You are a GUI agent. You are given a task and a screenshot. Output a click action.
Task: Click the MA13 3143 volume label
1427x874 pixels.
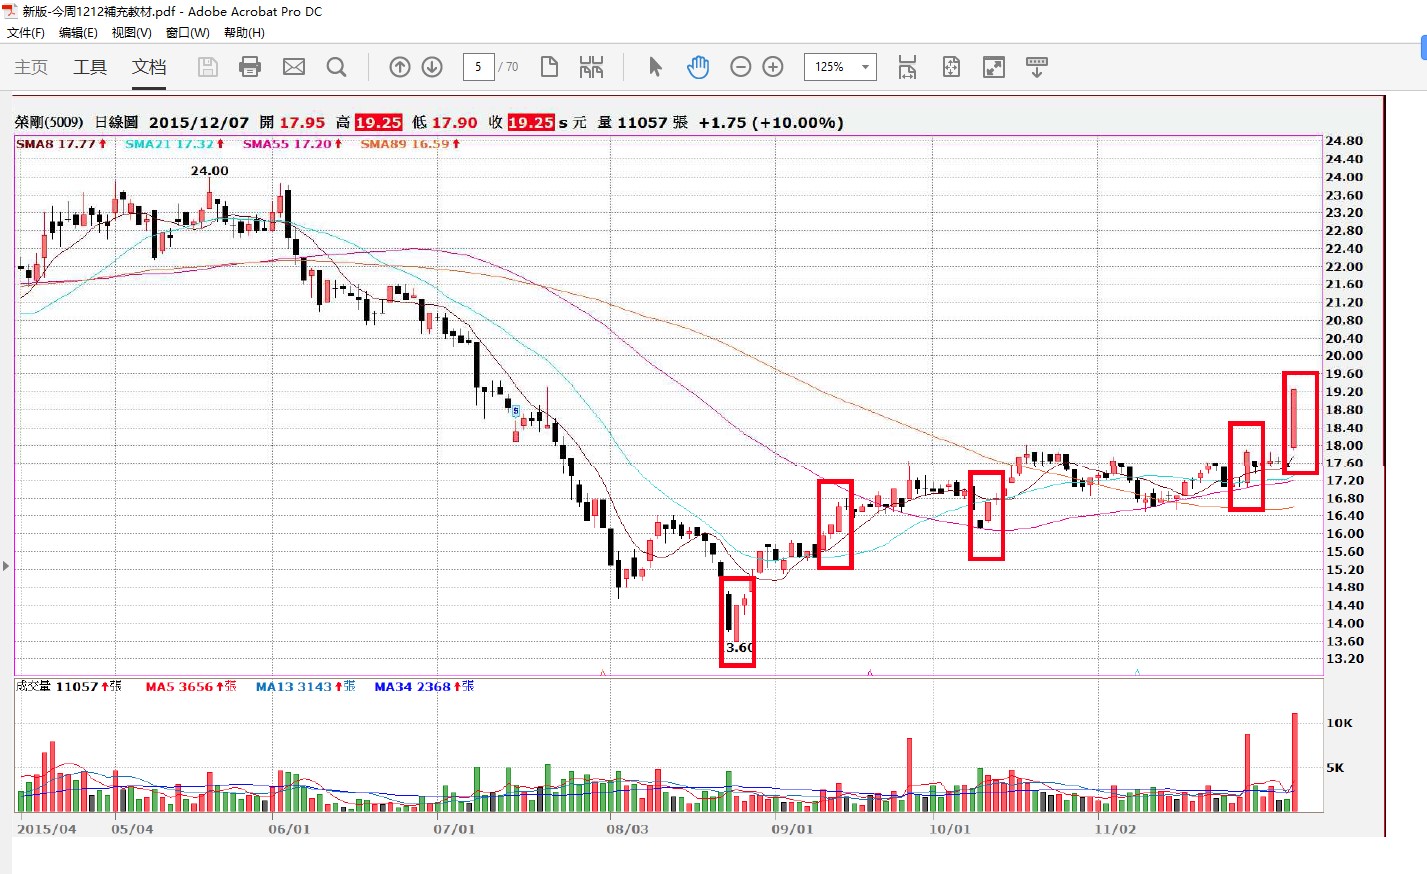[x=305, y=686]
